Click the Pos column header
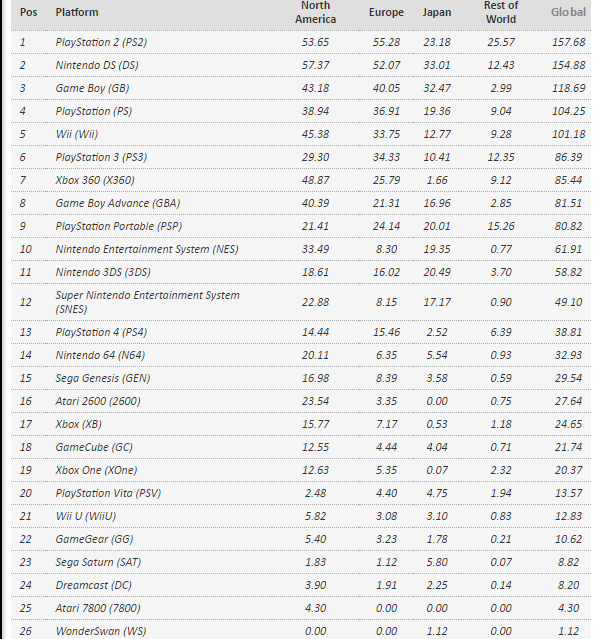This screenshot has height=639, width=600. pos(29,12)
